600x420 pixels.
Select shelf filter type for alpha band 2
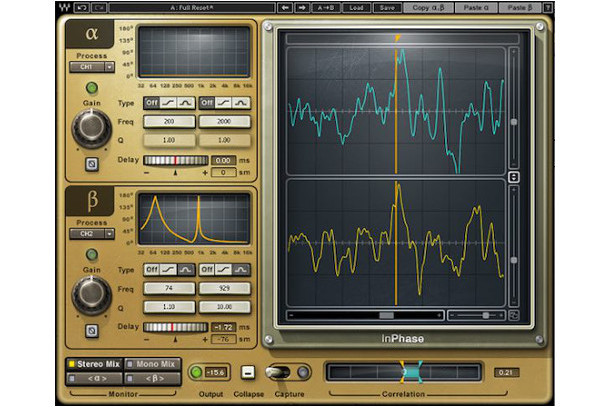[223, 103]
